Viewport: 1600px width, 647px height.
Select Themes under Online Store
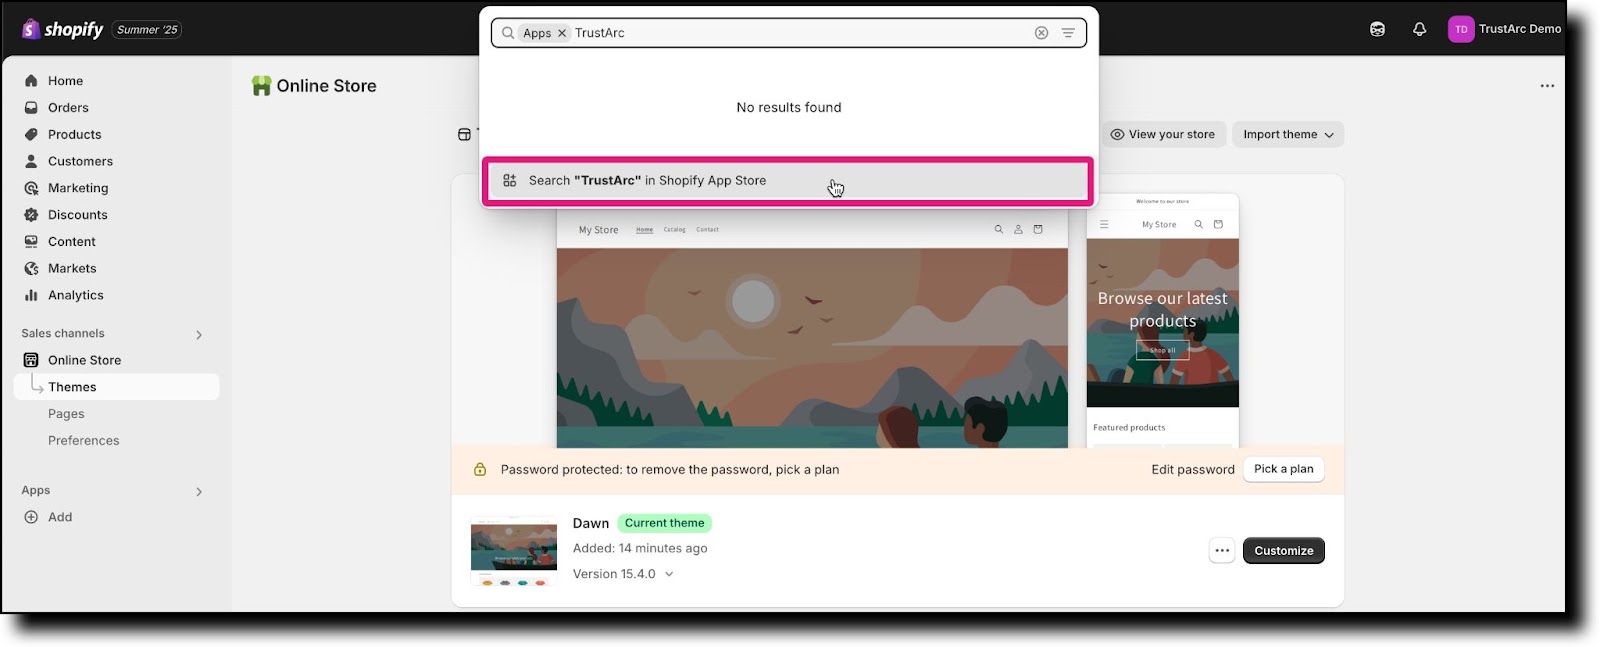click(116, 387)
